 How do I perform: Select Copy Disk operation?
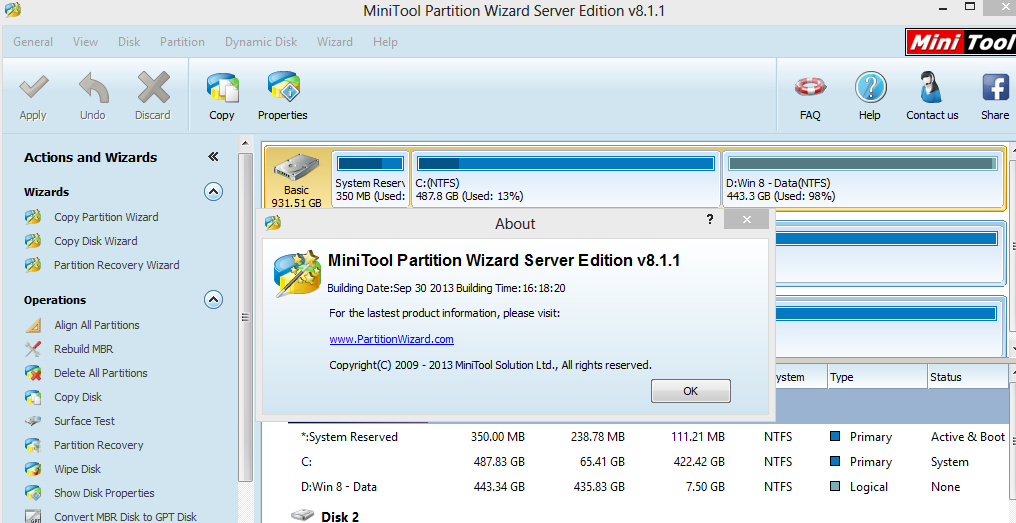click(78, 397)
